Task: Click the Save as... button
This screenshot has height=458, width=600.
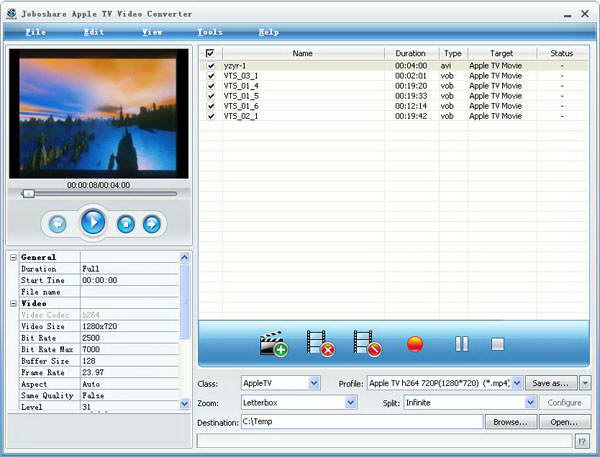Action: (x=551, y=382)
